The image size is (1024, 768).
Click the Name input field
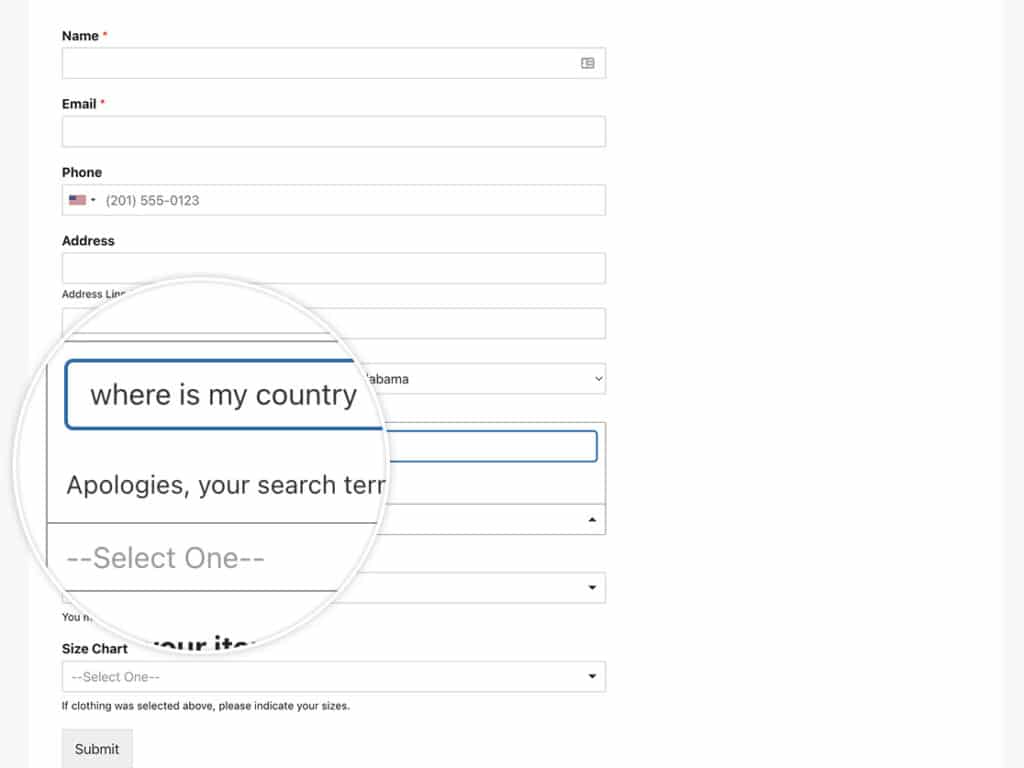(x=334, y=62)
